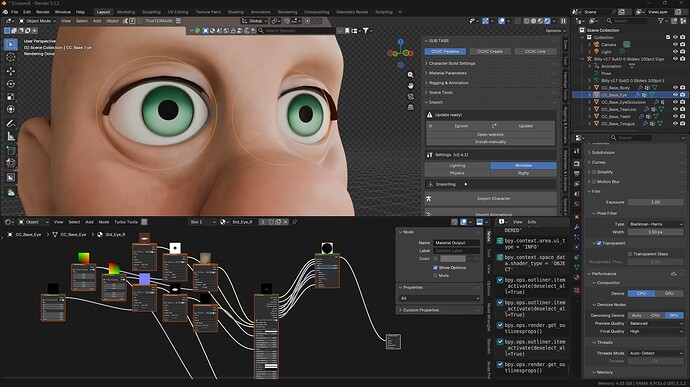Click the viewport zoom magnifier icon
The image size is (690, 387).
pyautogui.click(x=410, y=75)
